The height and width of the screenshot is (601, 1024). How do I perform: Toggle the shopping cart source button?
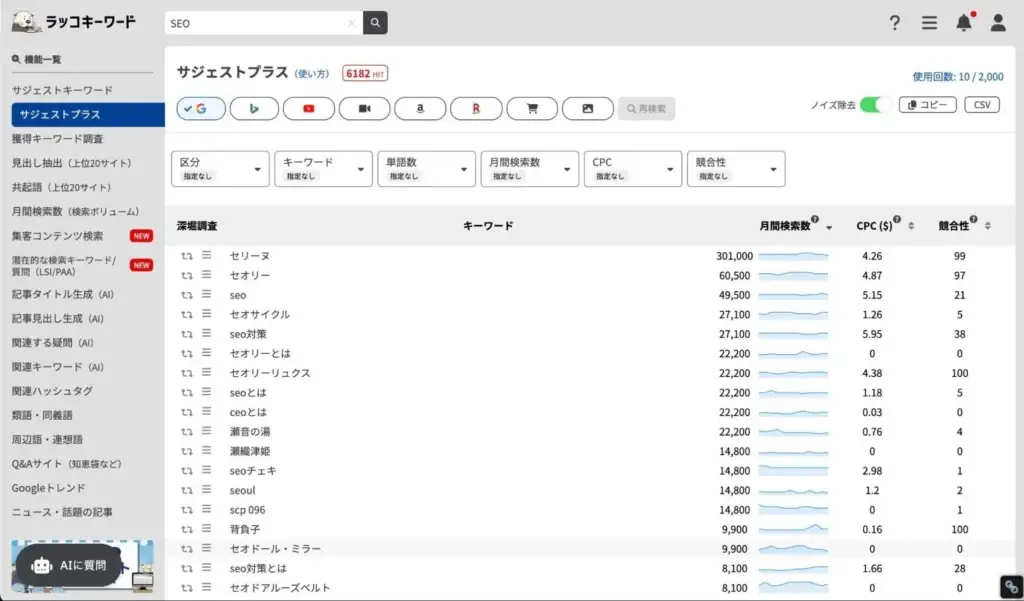(532, 108)
